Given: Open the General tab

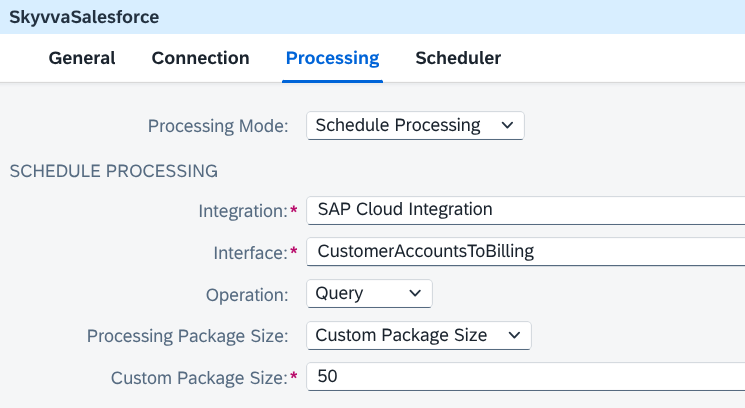Looking at the screenshot, I should (82, 58).
